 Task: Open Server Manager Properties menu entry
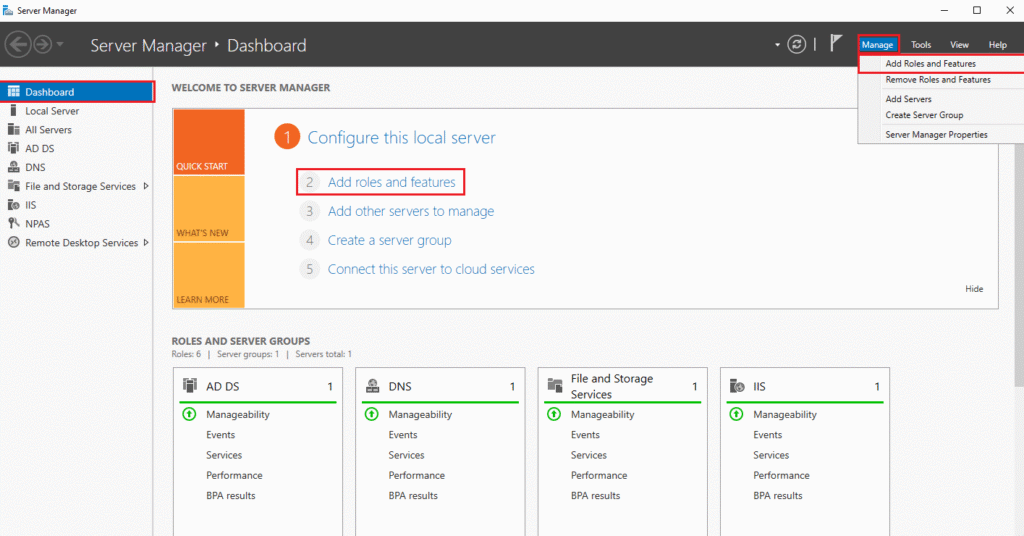click(x=941, y=134)
